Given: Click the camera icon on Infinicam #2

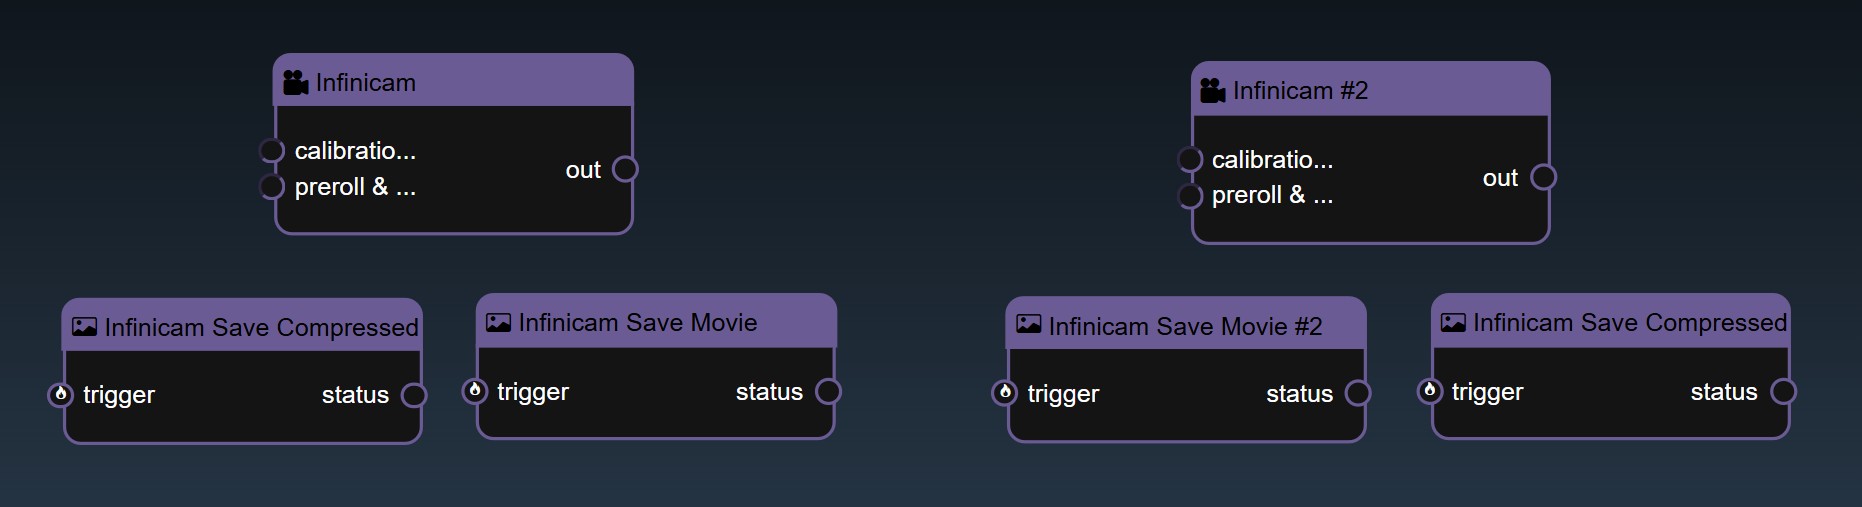Looking at the screenshot, I should pos(1212,91).
